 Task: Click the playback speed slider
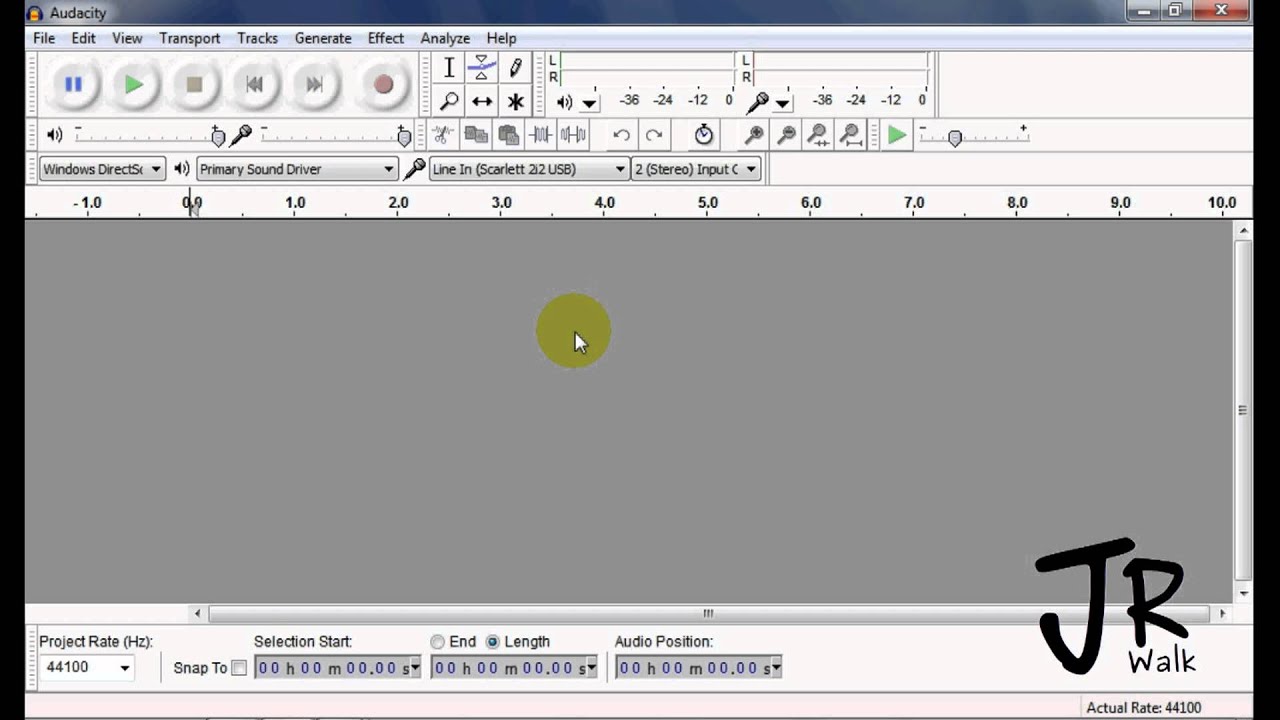975,135
